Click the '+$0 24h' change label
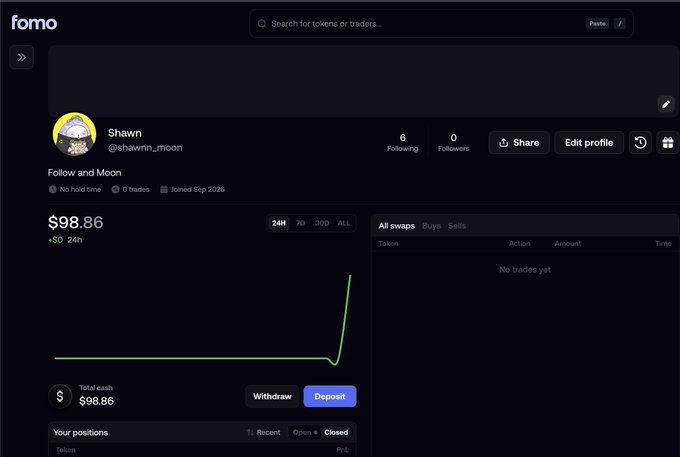680x457 pixels. [x=65, y=240]
